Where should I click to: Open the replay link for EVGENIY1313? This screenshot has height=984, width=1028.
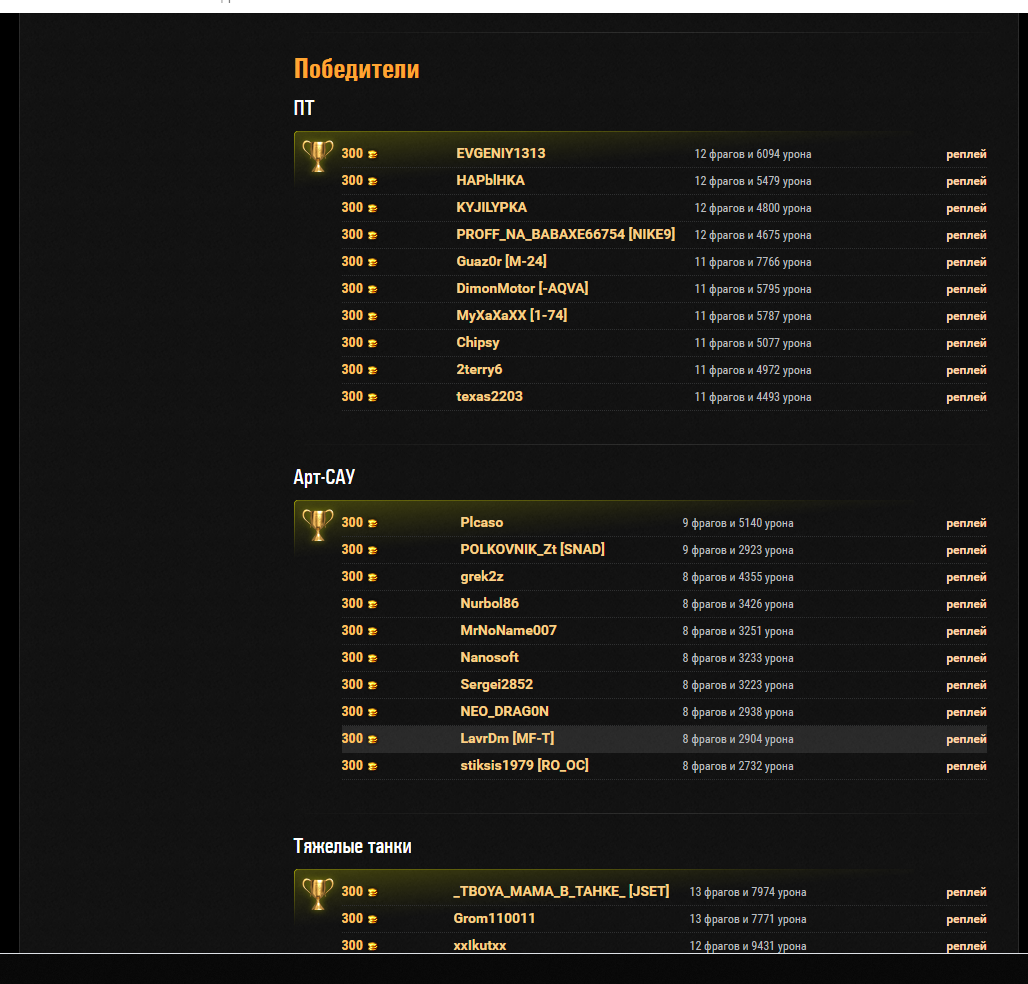(966, 154)
